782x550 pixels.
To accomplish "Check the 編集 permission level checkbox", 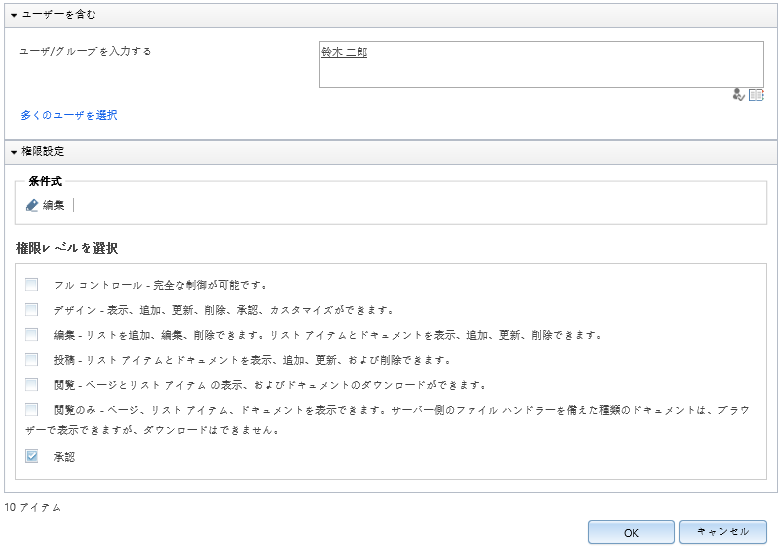I will coord(31,335).
